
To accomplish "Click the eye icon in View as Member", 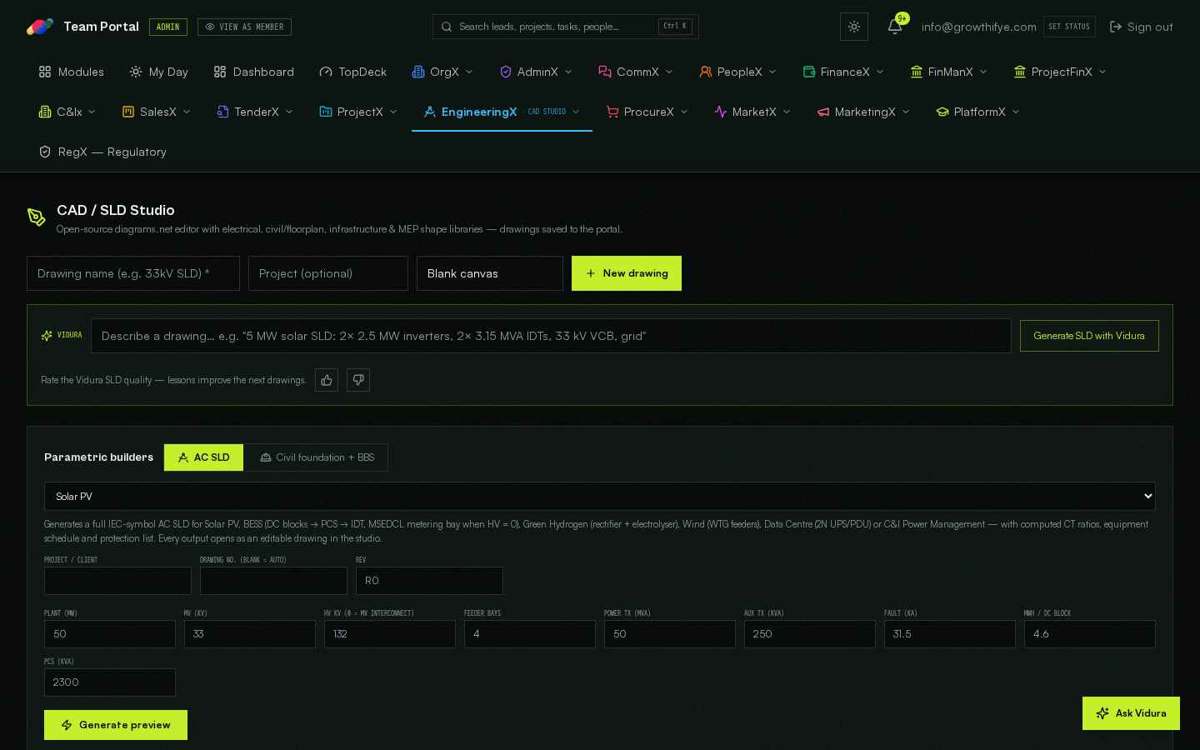I will 210,27.
